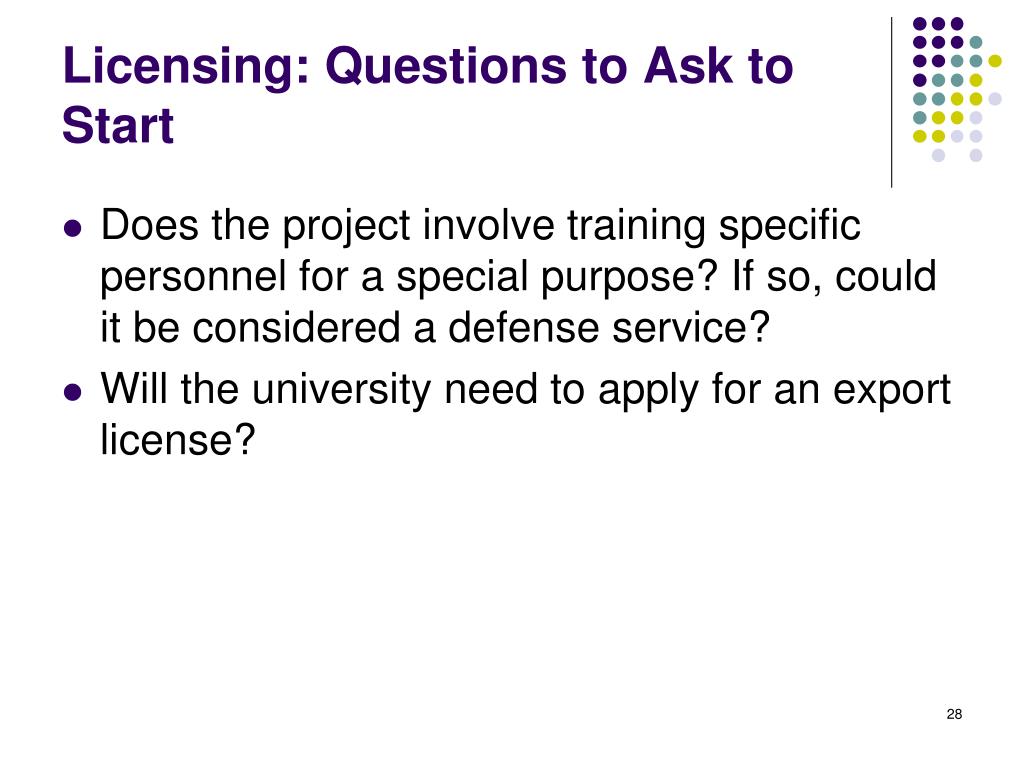The height and width of the screenshot is (768, 1024).
Task: Click the top-left dark purple dot in decoration
Action: click(920, 24)
